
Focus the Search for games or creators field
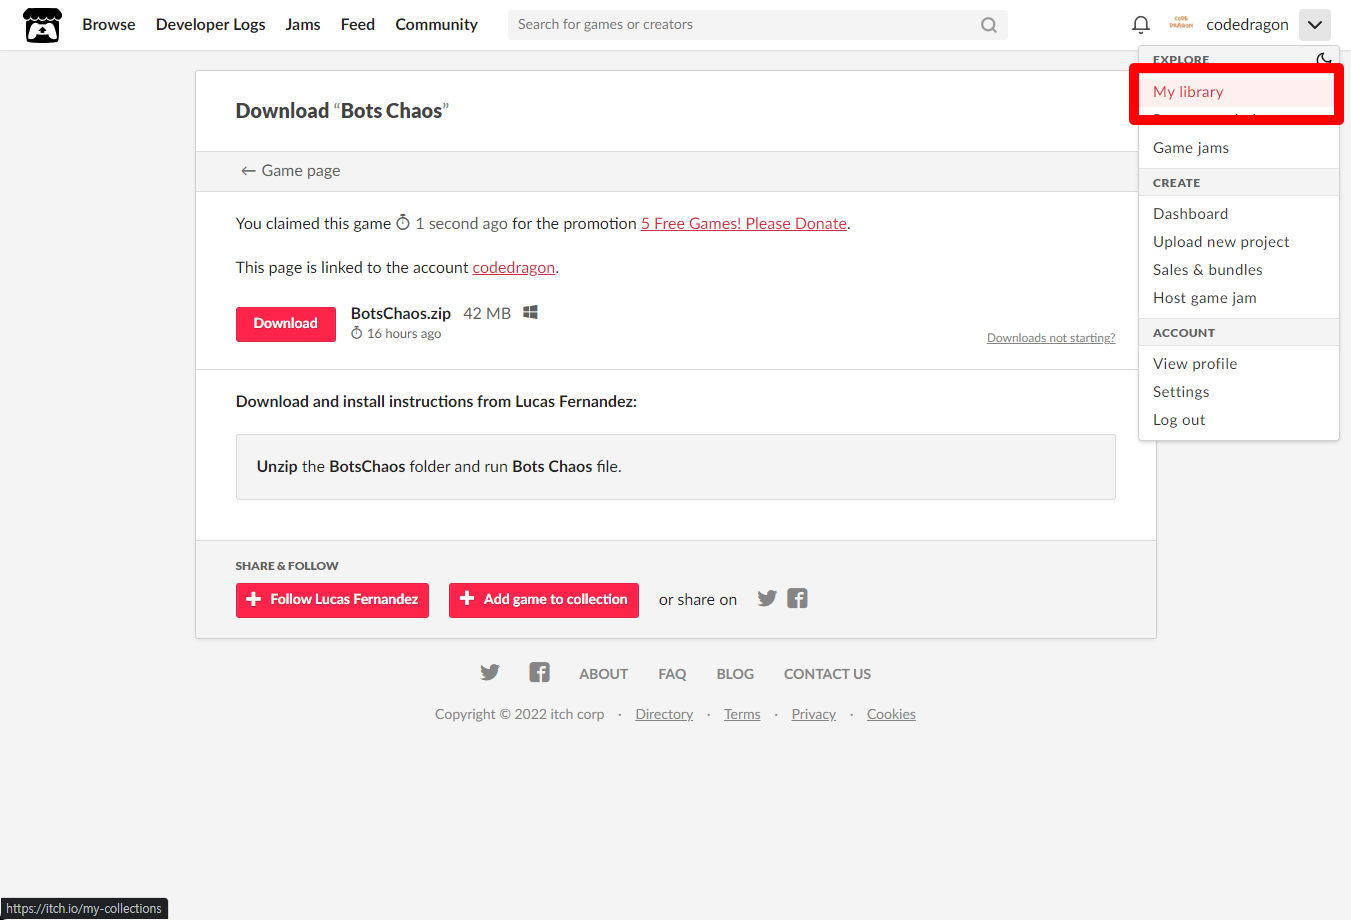click(758, 25)
